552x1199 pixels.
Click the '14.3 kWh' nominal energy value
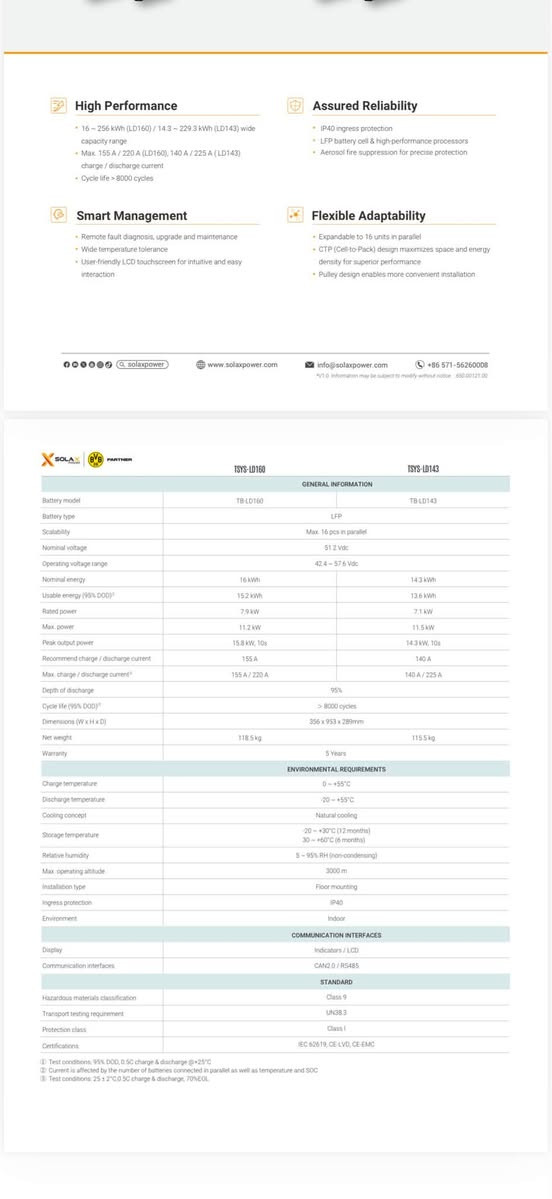tap(423, 580)
